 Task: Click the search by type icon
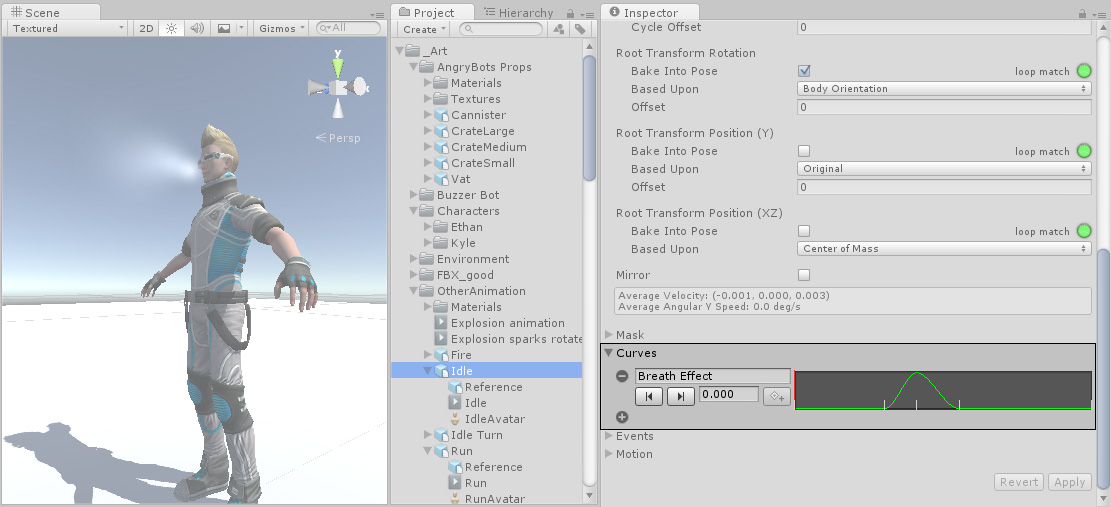[559, 30]
